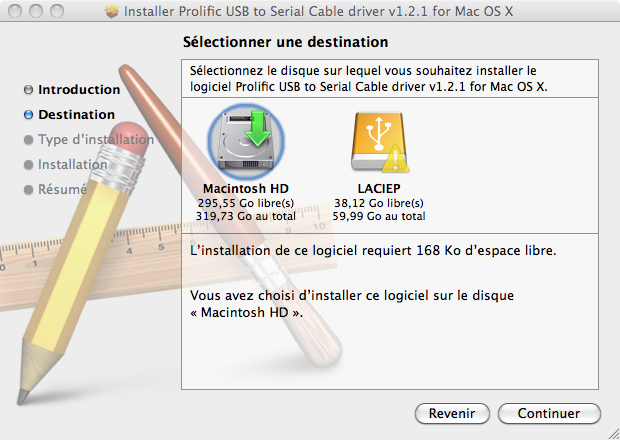Click the yellow warning badge on LACIEP

tap(395, 159)
